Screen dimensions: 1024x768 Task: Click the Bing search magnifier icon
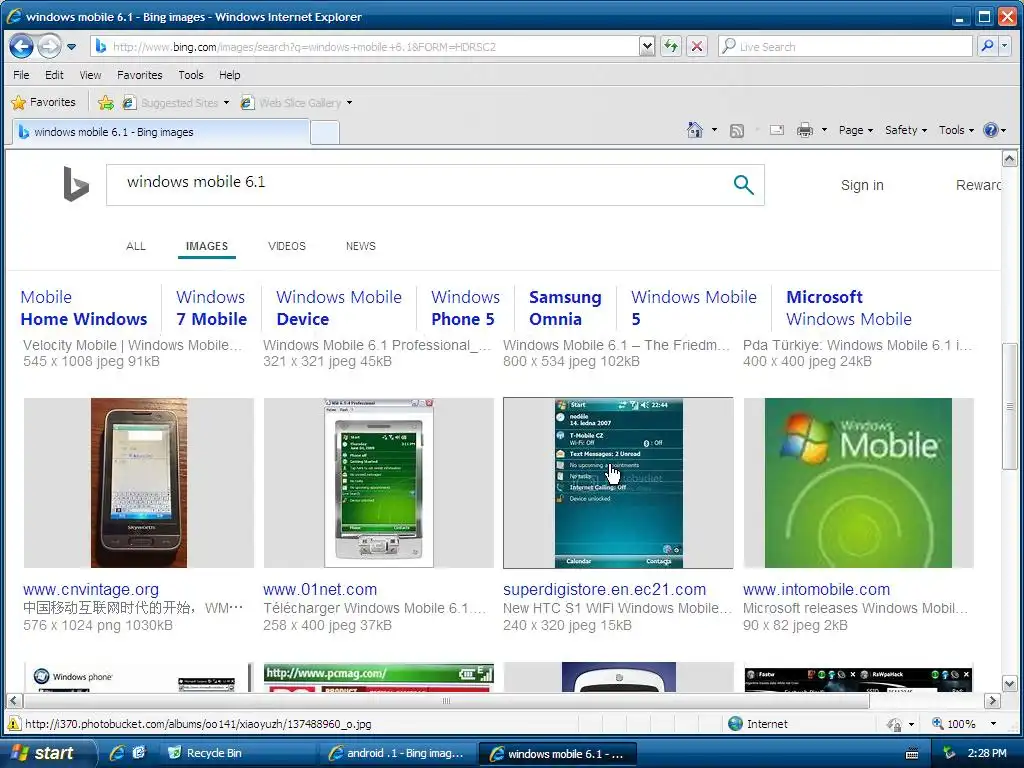click(743, 185)
